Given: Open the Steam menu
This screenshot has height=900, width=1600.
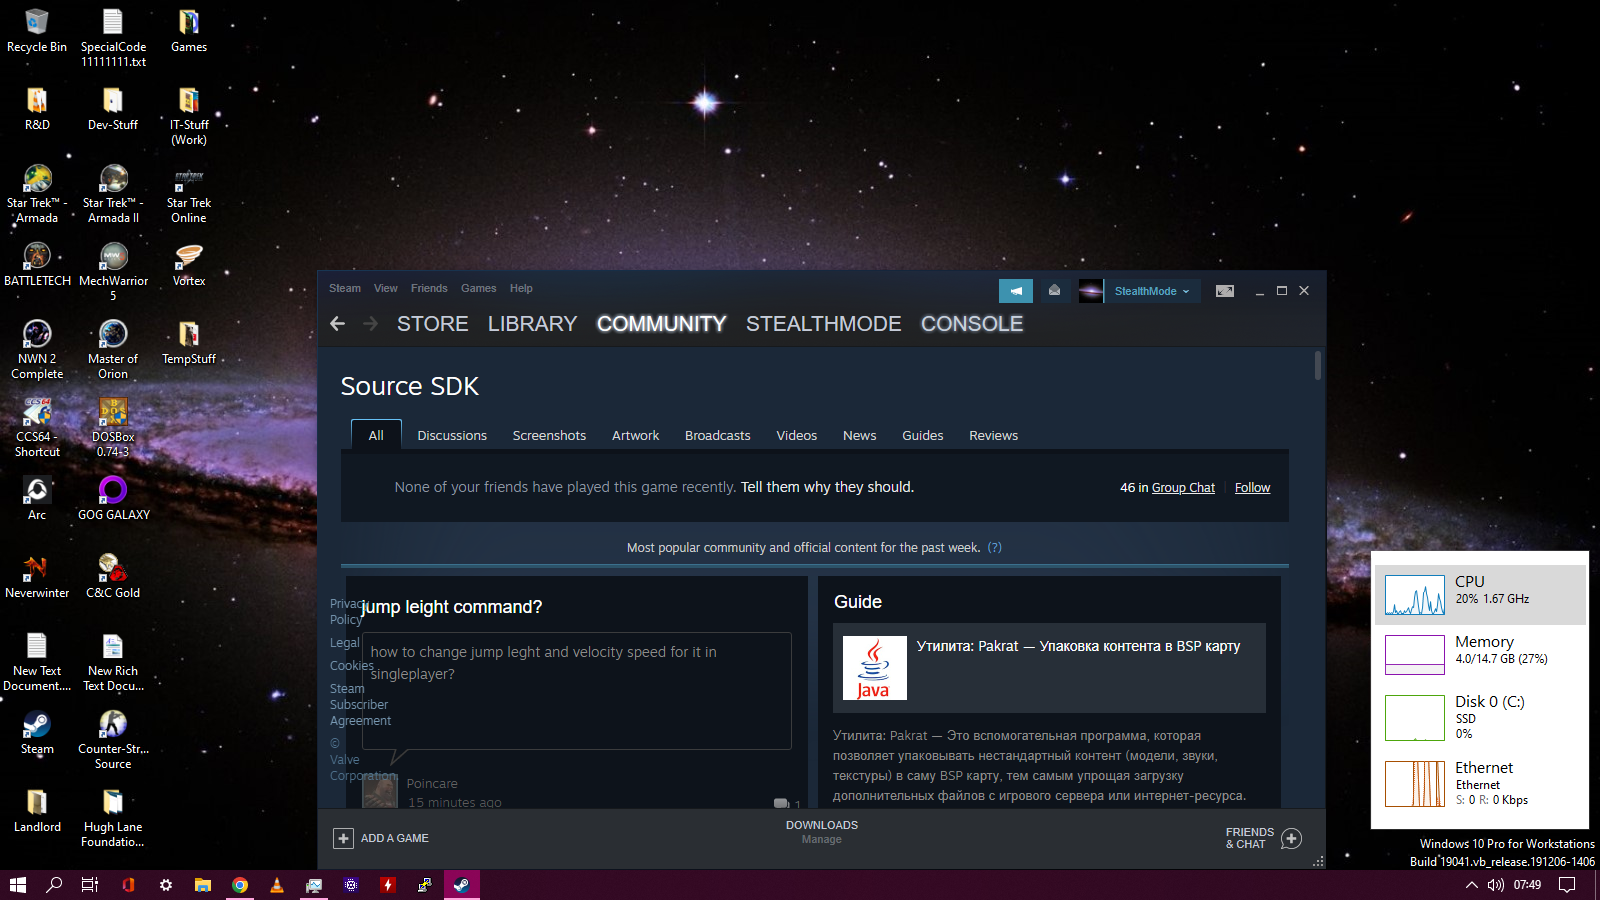Looking at the screenshot, I should click(345, 288).
